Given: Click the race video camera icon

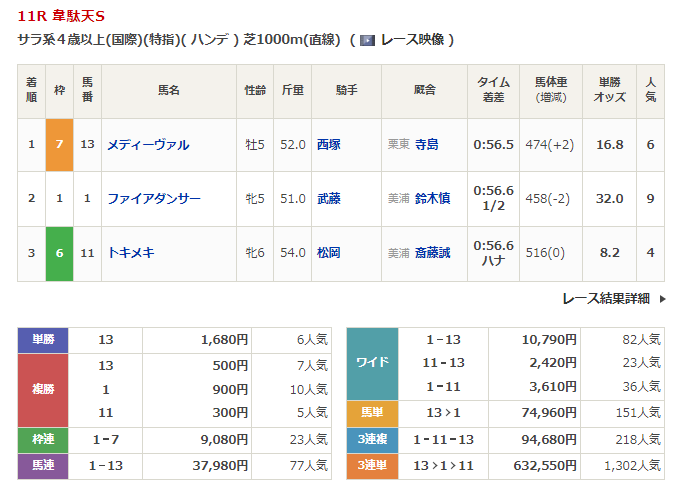Looking at the screenshot, I should point(368,40).
